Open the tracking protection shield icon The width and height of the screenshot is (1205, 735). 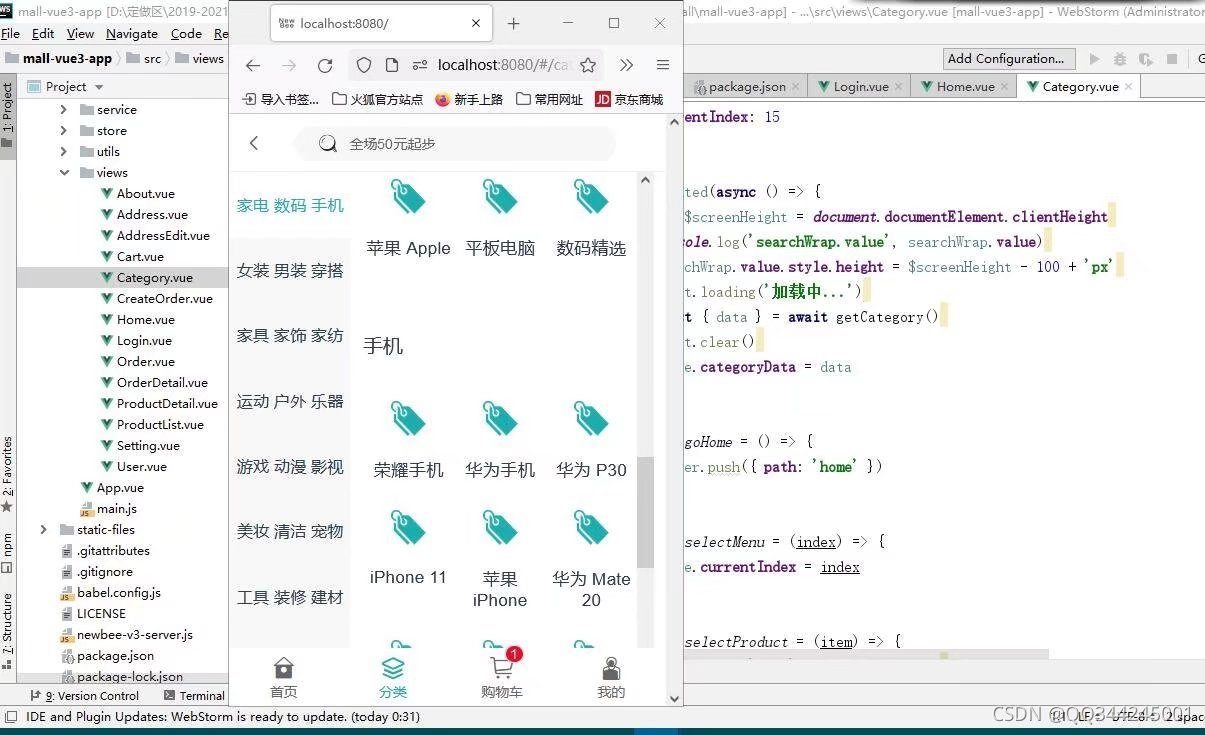pyautogui.click(x=364, y=65)
